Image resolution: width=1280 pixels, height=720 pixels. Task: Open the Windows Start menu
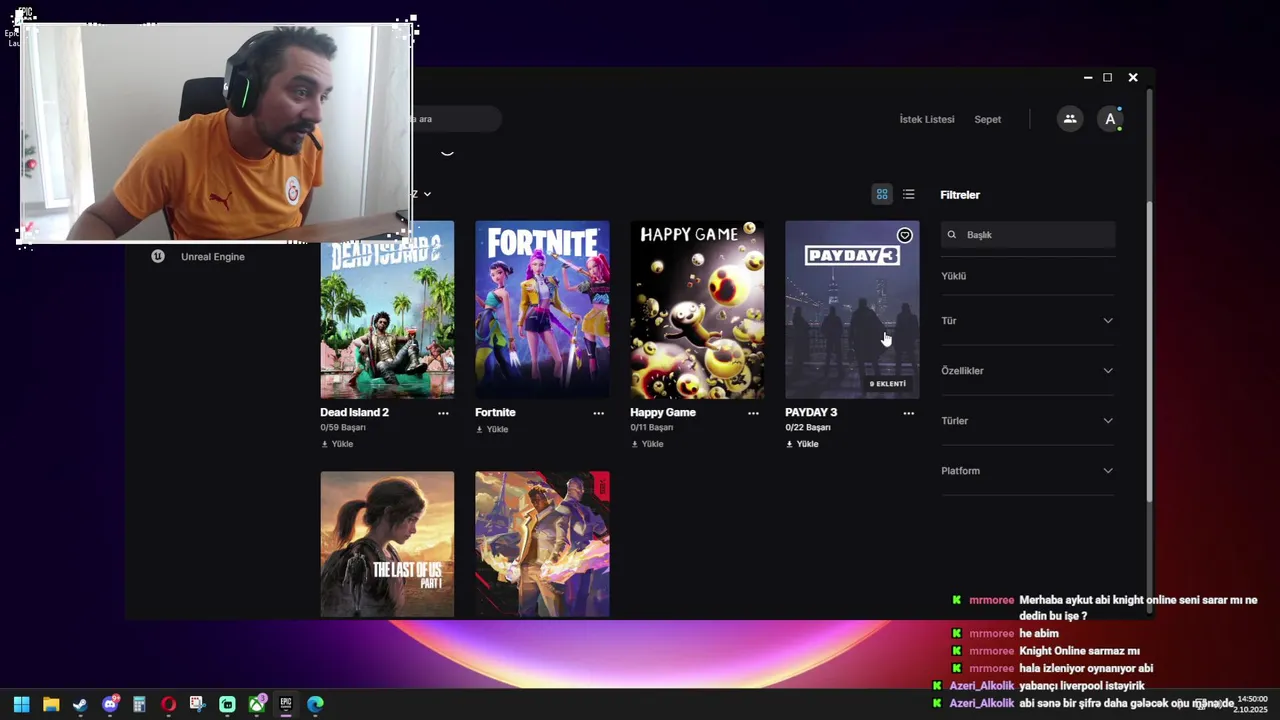[22, 704]
